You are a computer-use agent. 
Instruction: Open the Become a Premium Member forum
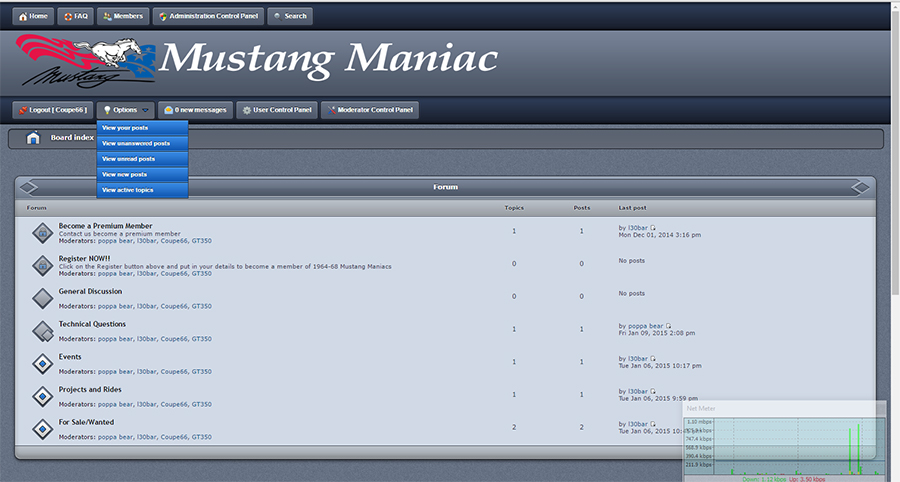(105, 226)
